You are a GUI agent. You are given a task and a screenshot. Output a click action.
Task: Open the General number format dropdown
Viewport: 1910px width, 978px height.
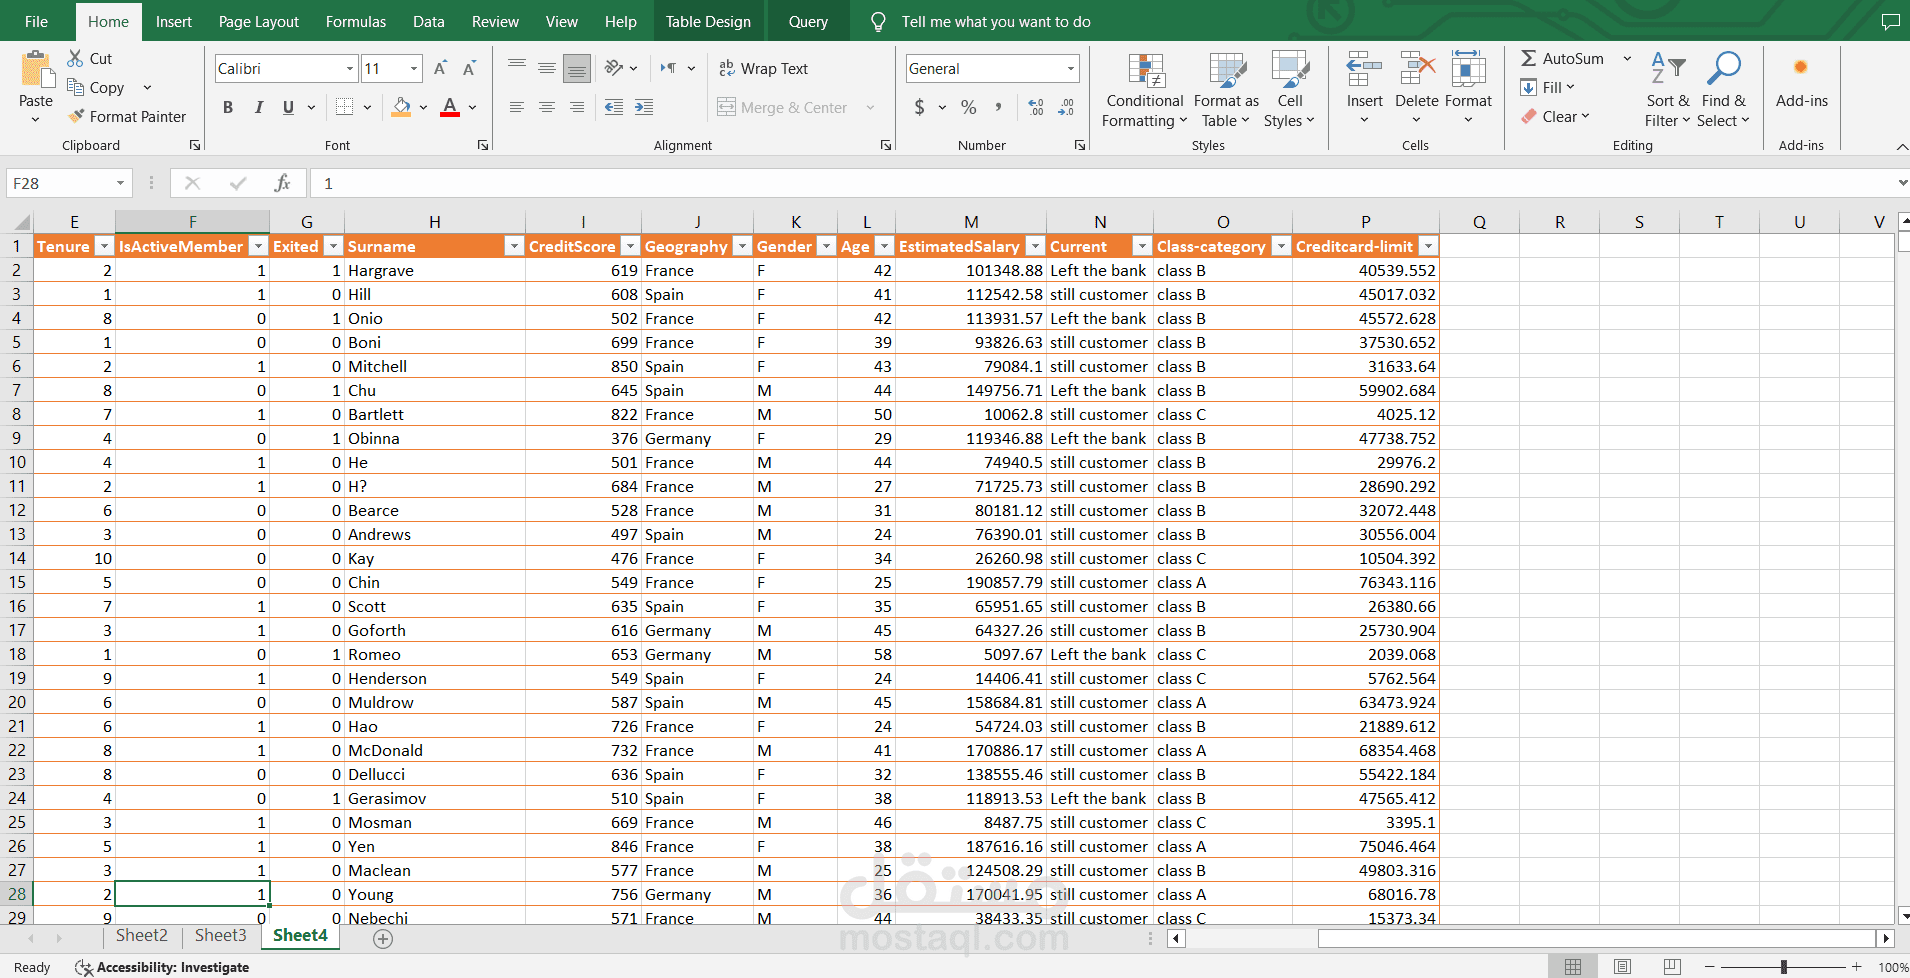(1071, 69)
